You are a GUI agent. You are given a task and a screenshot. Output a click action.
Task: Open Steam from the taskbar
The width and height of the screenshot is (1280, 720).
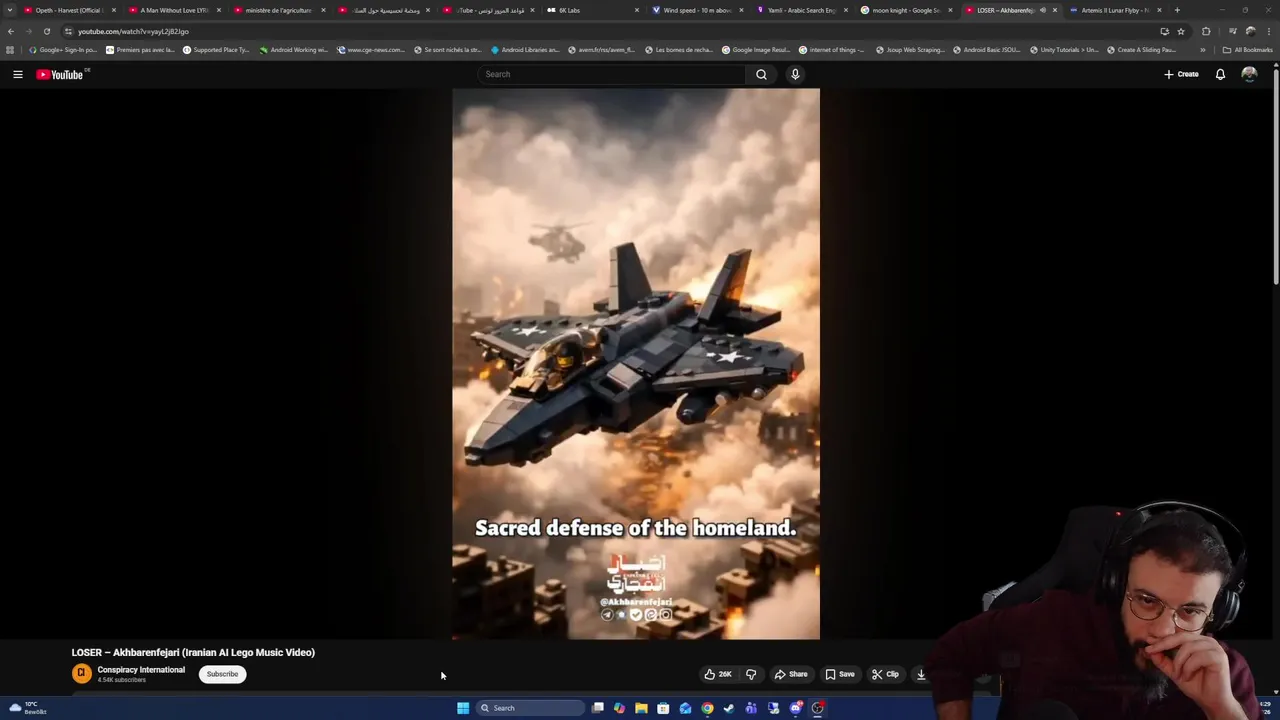point(729,708)
